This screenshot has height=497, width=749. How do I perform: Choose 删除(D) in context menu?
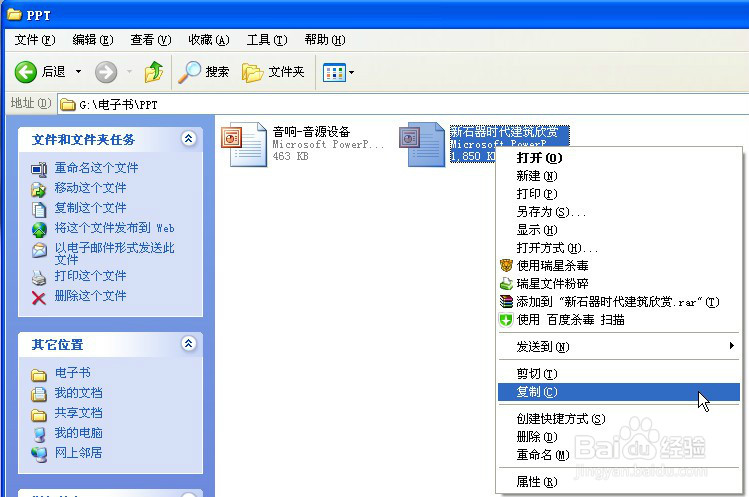[619, 437]
